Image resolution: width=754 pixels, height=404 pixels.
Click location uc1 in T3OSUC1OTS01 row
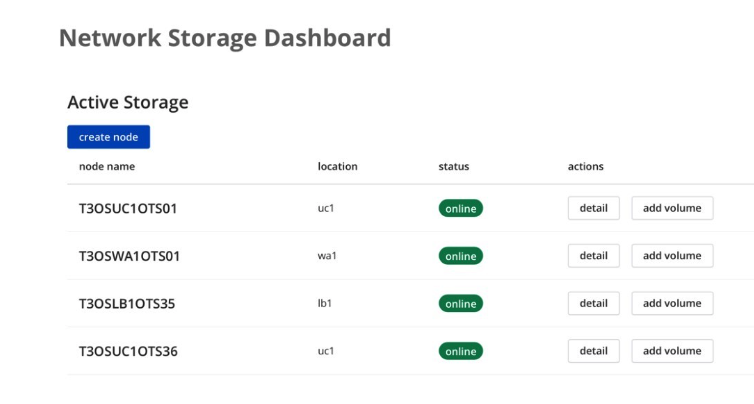pyautogui.click(x=326, y=208)
